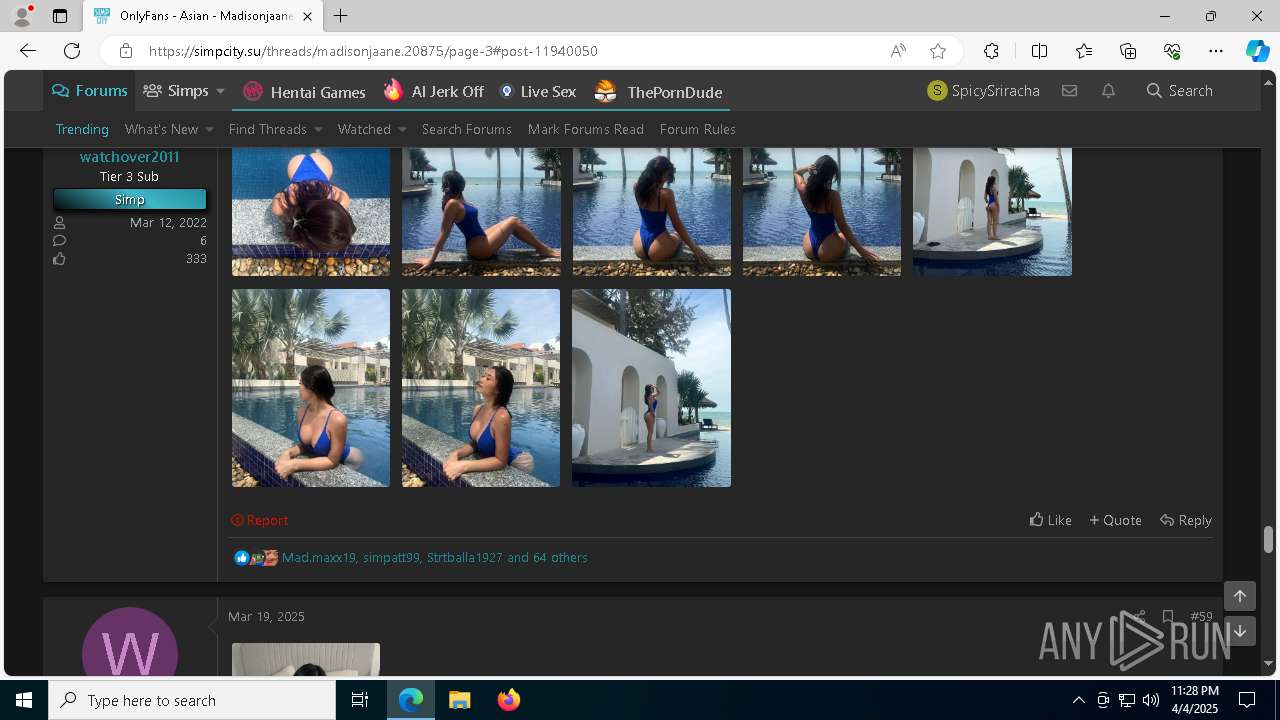Open the Hentai Games link
Viewport: 1280px width, 720px height.
point(305,92)
